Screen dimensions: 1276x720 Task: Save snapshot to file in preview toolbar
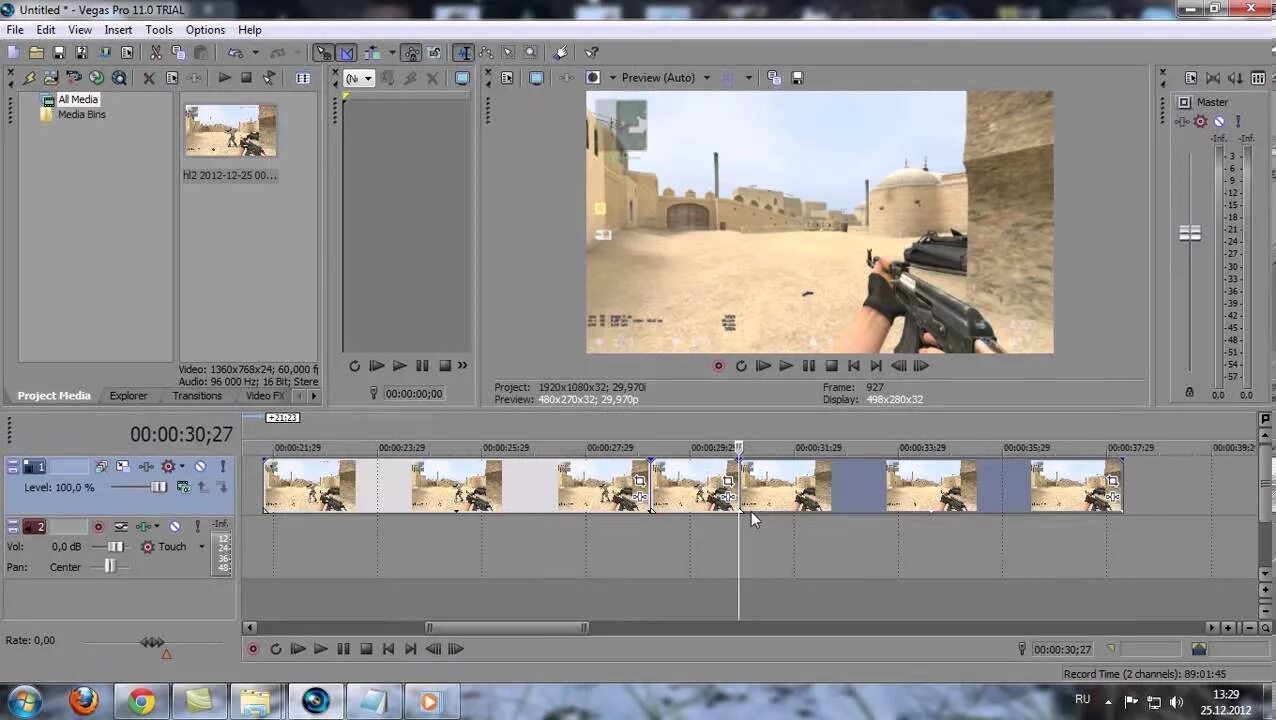[x=797, y=78]
